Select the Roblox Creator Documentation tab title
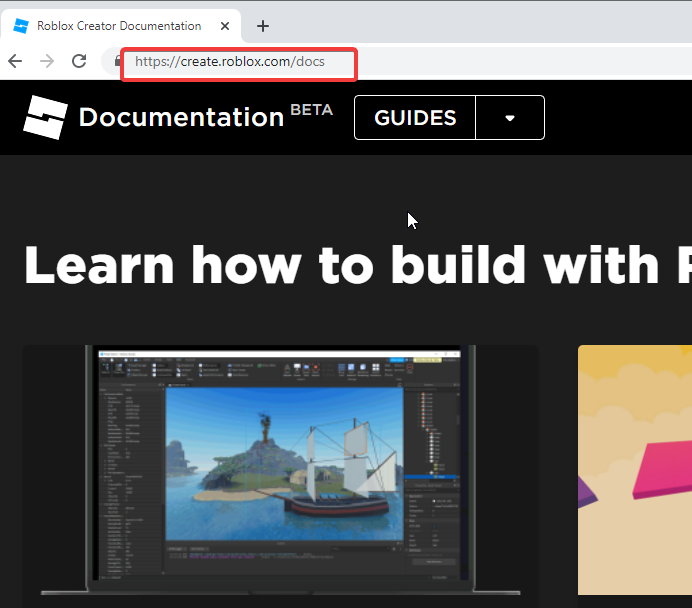 tap(119, 26)
